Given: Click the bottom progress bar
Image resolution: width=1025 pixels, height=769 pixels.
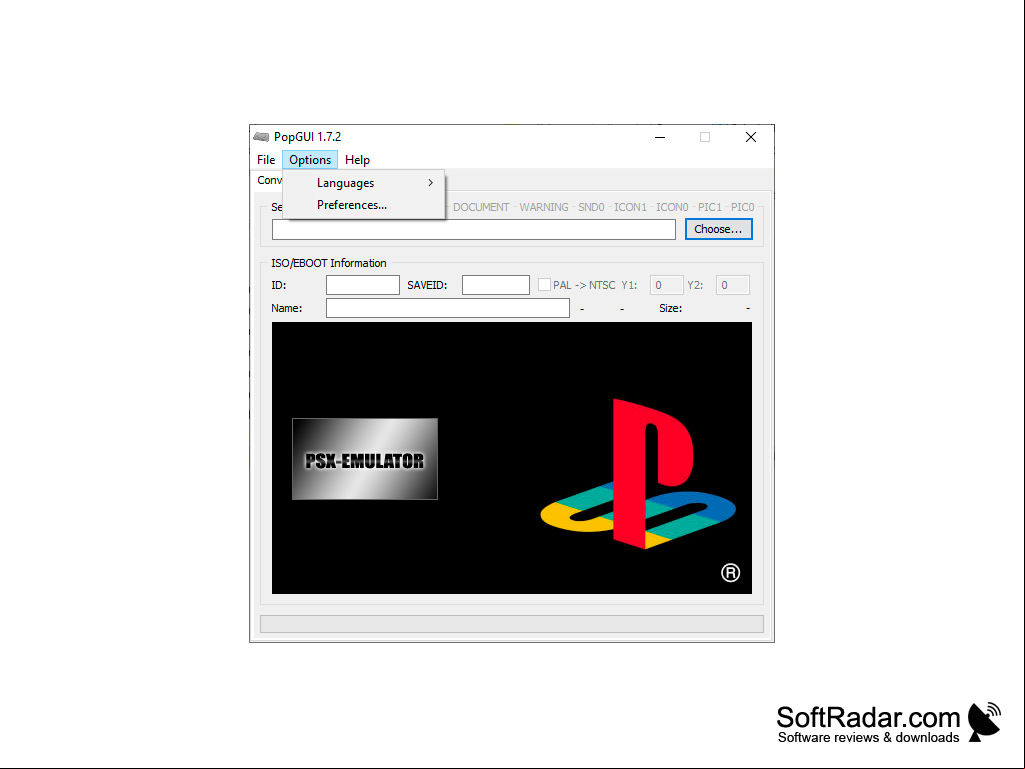Looking at the screenshot, I should pos(512,624).
